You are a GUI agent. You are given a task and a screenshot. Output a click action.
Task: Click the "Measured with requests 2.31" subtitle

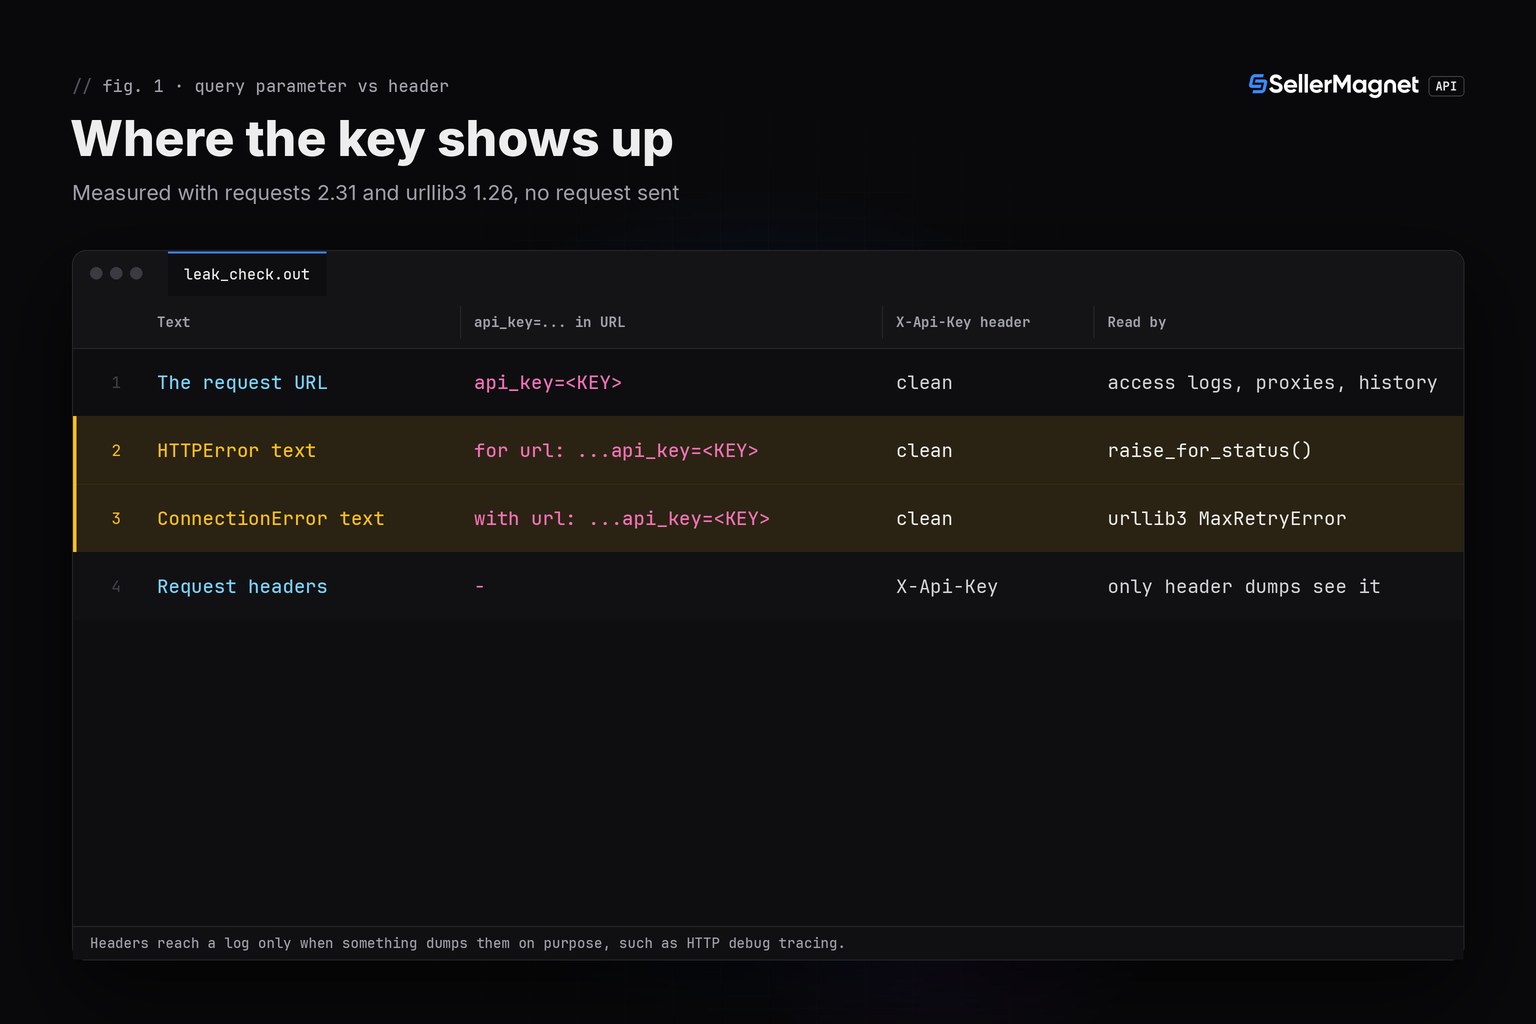(x=375, y=193)
